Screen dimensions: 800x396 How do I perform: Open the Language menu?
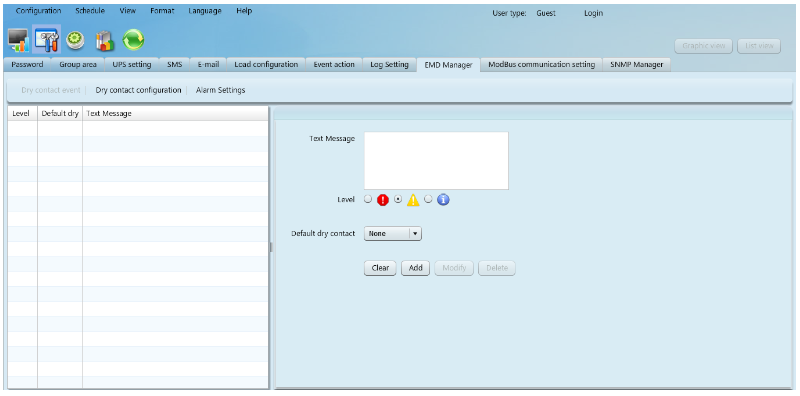pos(205,11)
